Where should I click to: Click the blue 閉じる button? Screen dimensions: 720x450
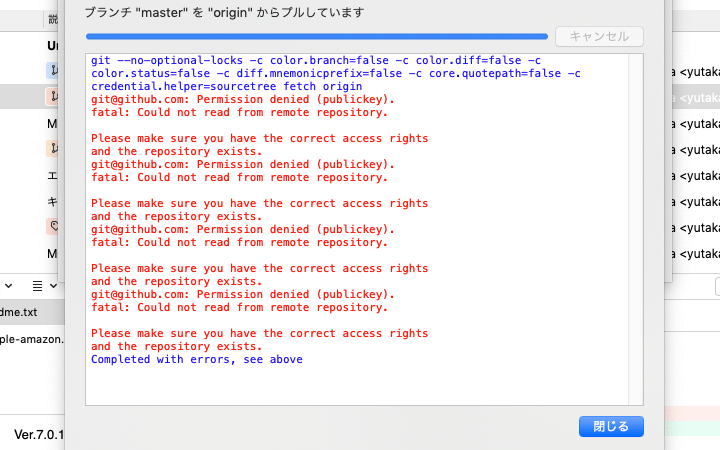pyautogui.click(x=611, y=426)
